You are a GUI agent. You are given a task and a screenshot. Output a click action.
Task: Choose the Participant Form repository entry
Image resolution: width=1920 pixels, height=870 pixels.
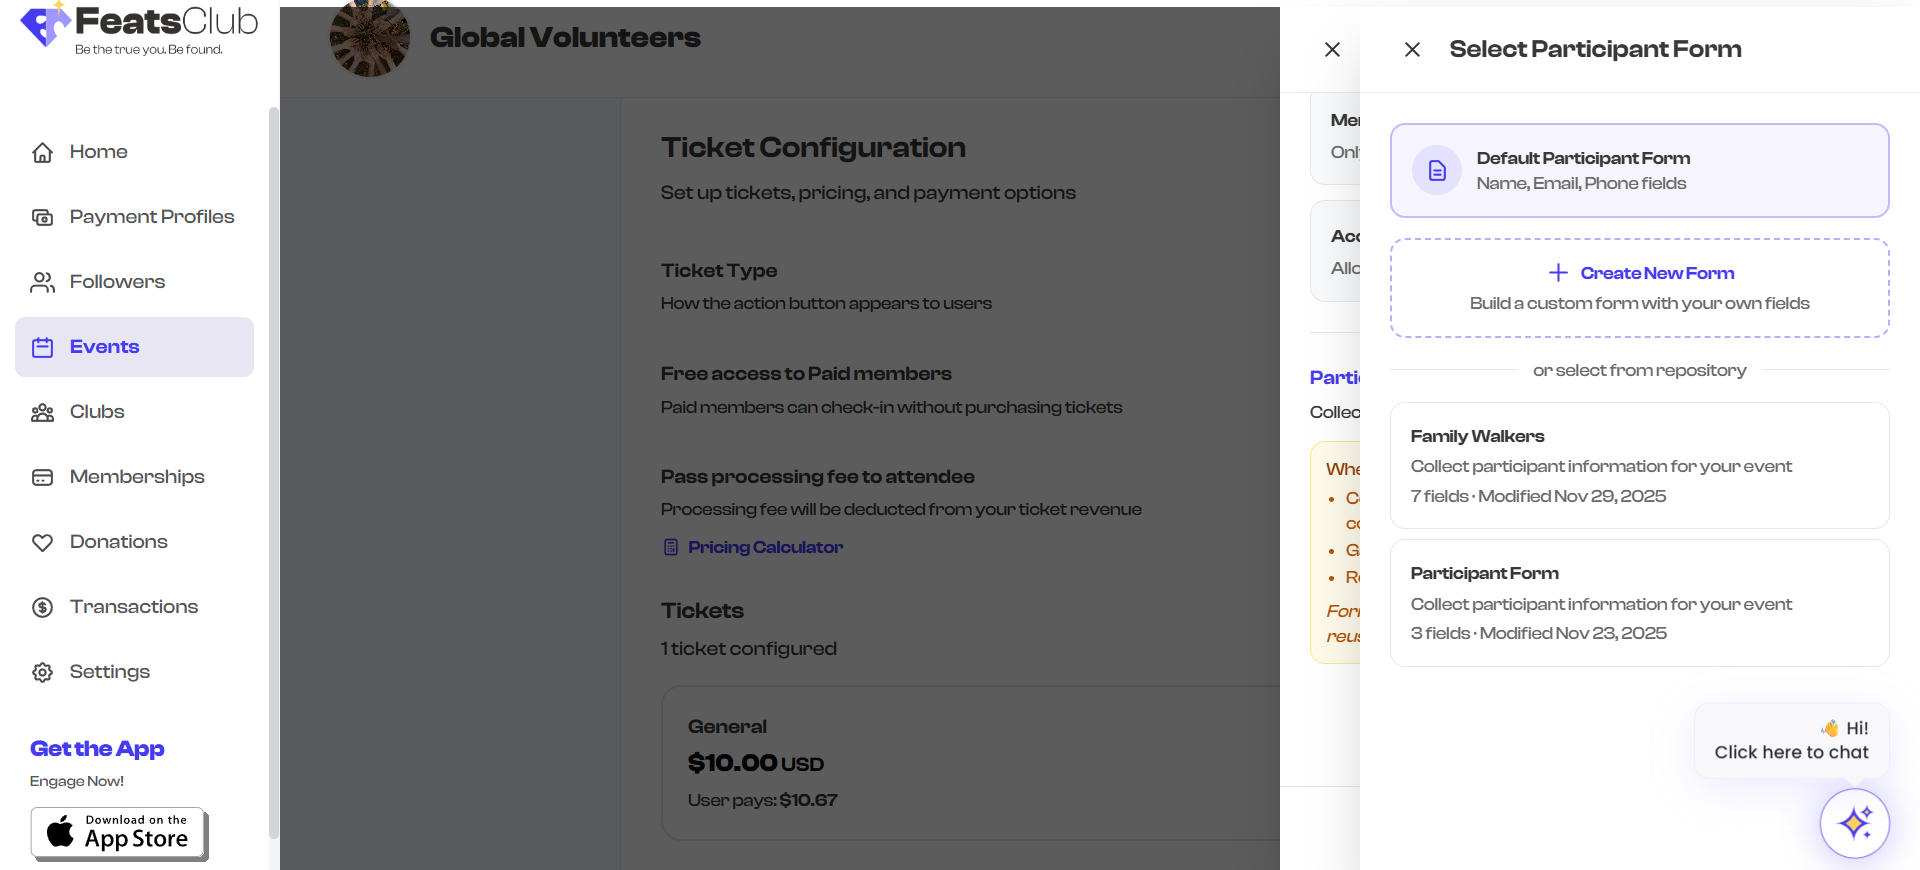tap(1639, 603)
